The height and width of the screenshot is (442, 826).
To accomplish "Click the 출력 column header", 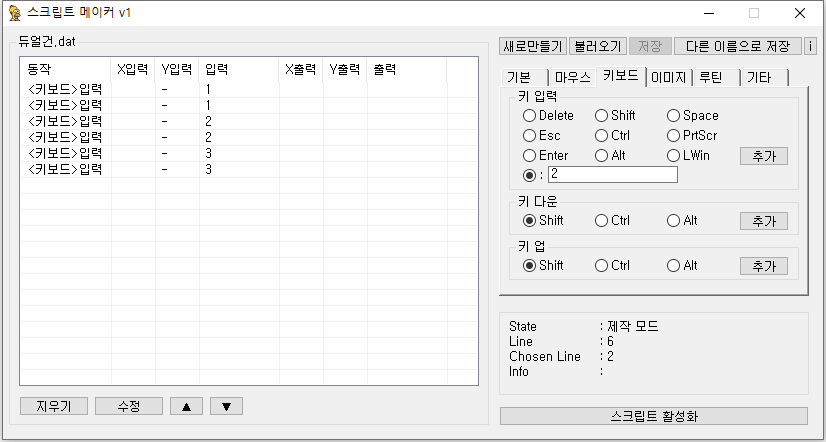I will (x=407, y=70).
